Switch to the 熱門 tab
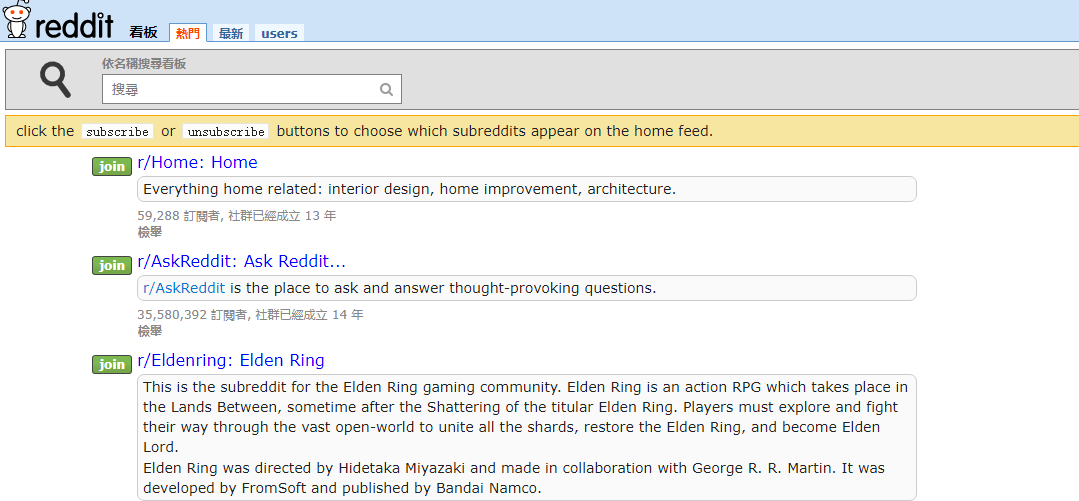The image size is (1079, 501). 188,33
